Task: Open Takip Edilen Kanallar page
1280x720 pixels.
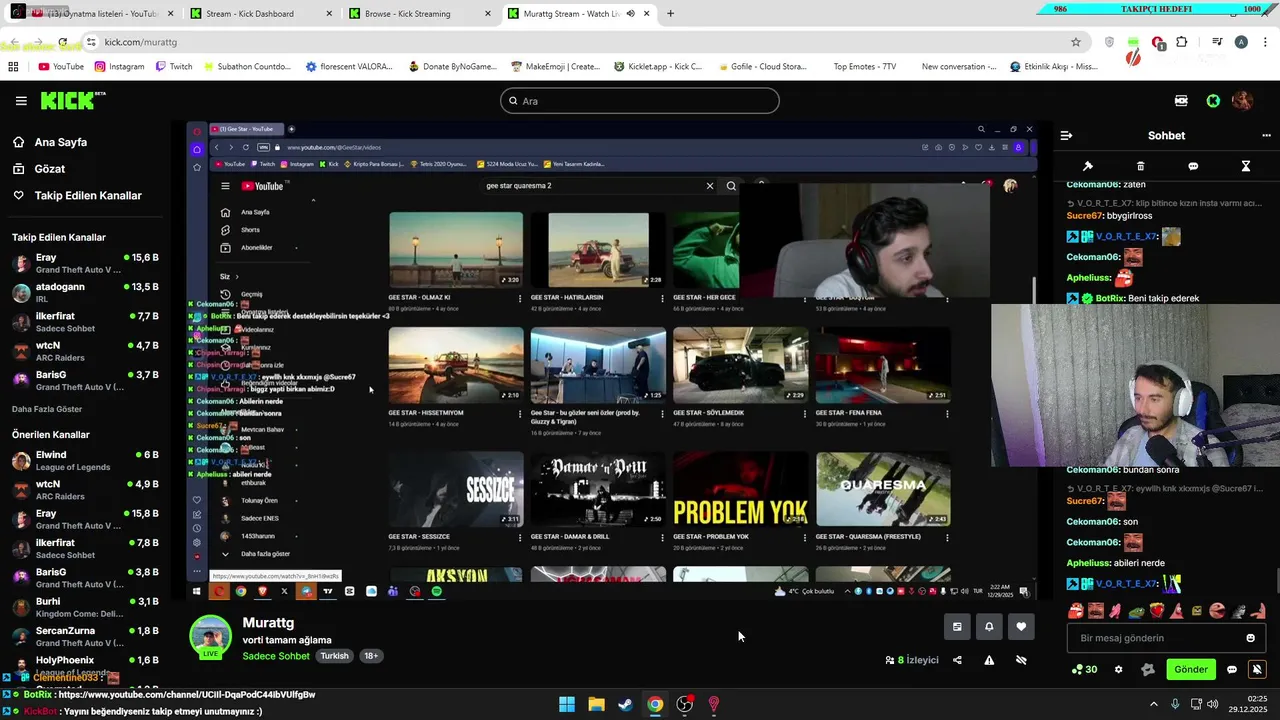Action: (x=77, y=195)
